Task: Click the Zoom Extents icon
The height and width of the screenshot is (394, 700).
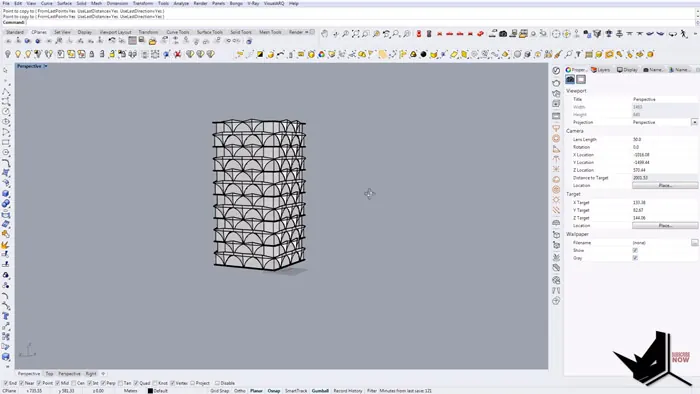Action: point(355,33)
